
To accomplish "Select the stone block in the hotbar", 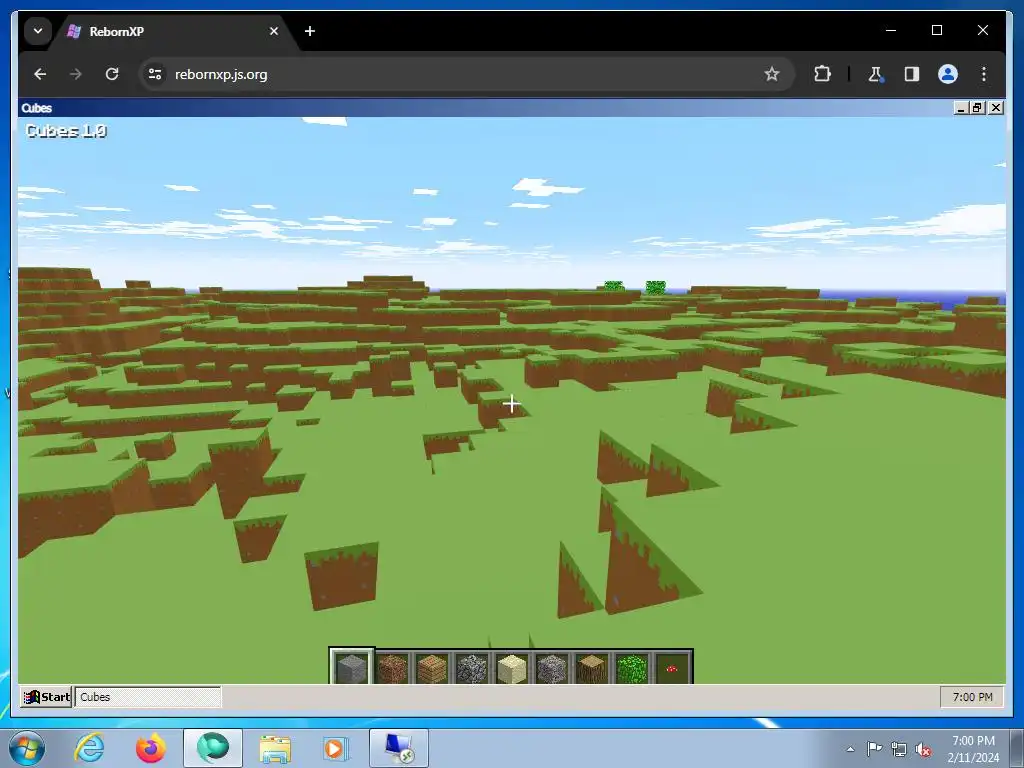I will (352, 667).
